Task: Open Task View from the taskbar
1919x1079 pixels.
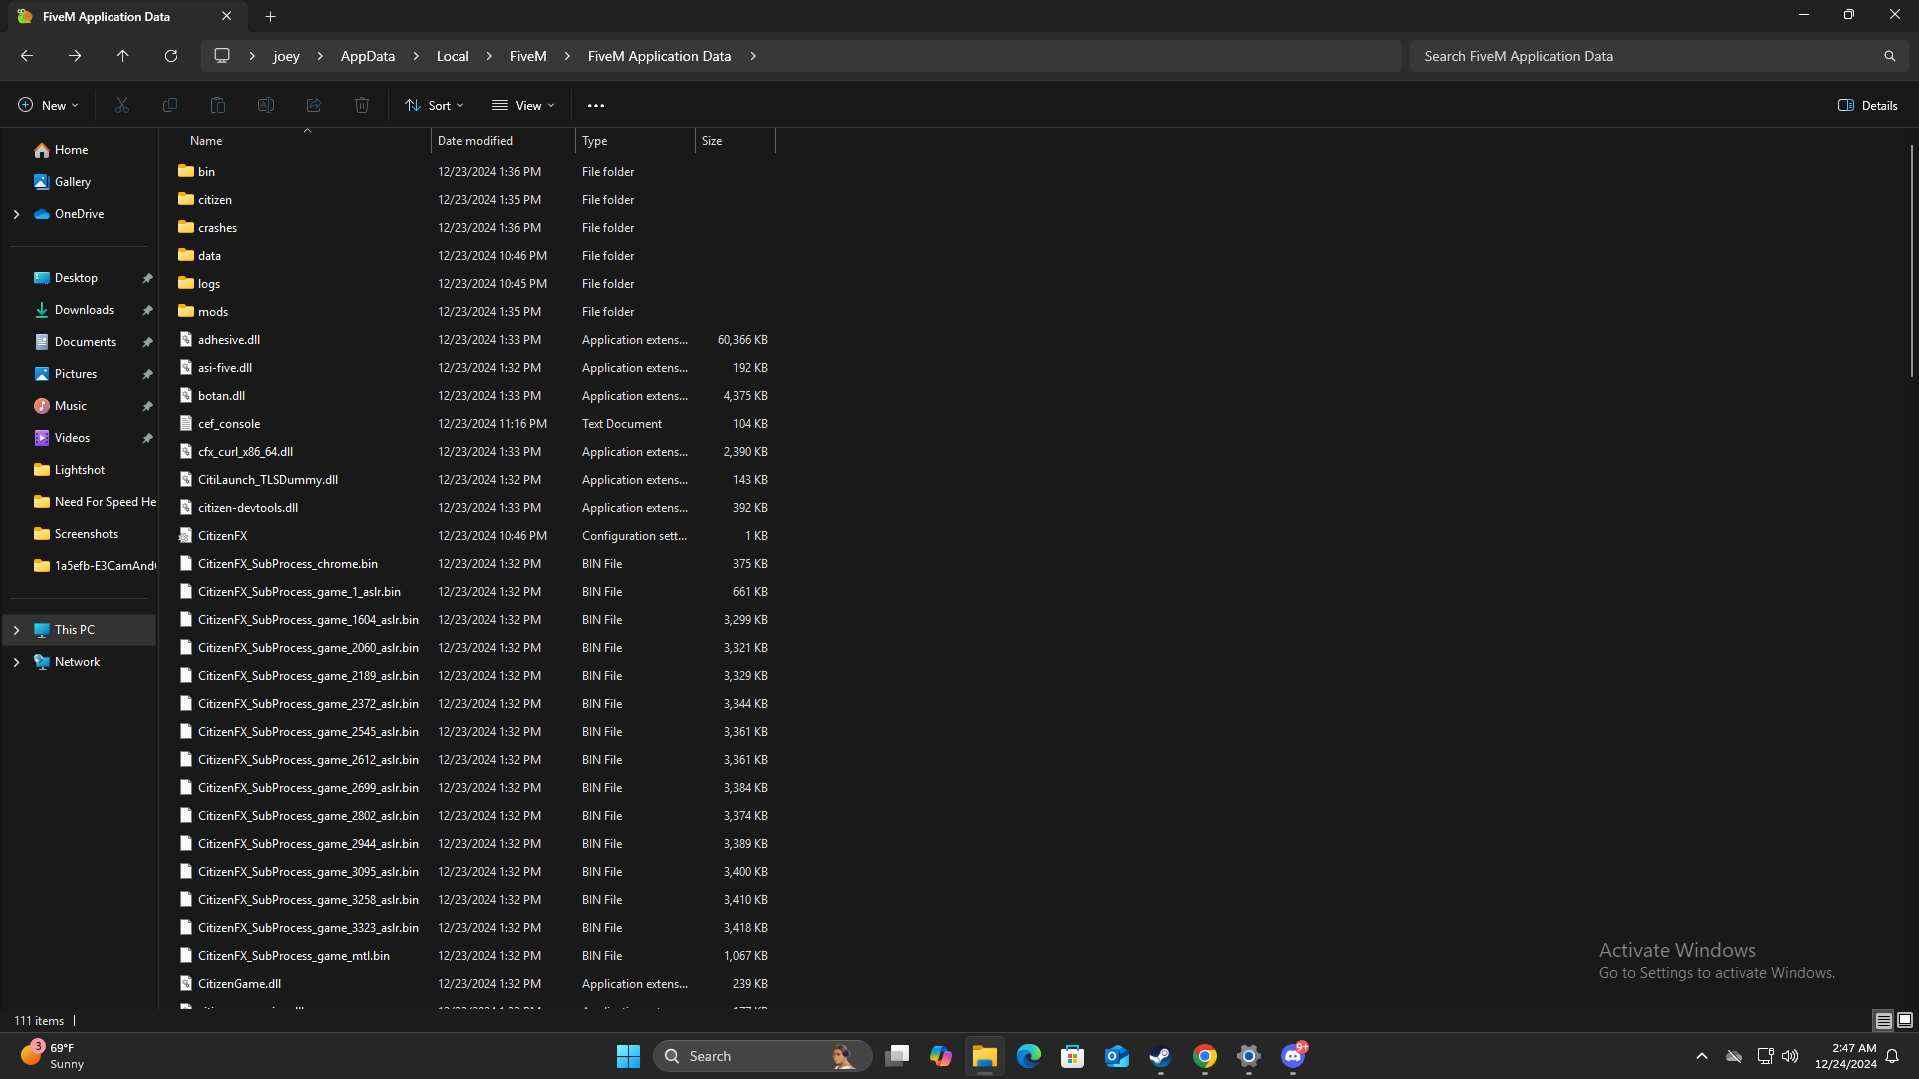Action: coord(897,1056)
